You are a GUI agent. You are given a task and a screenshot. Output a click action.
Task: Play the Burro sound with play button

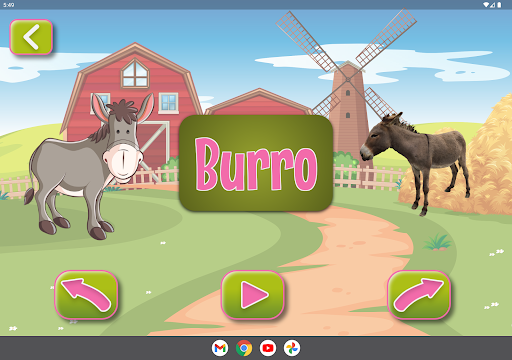tap(253, 295)
